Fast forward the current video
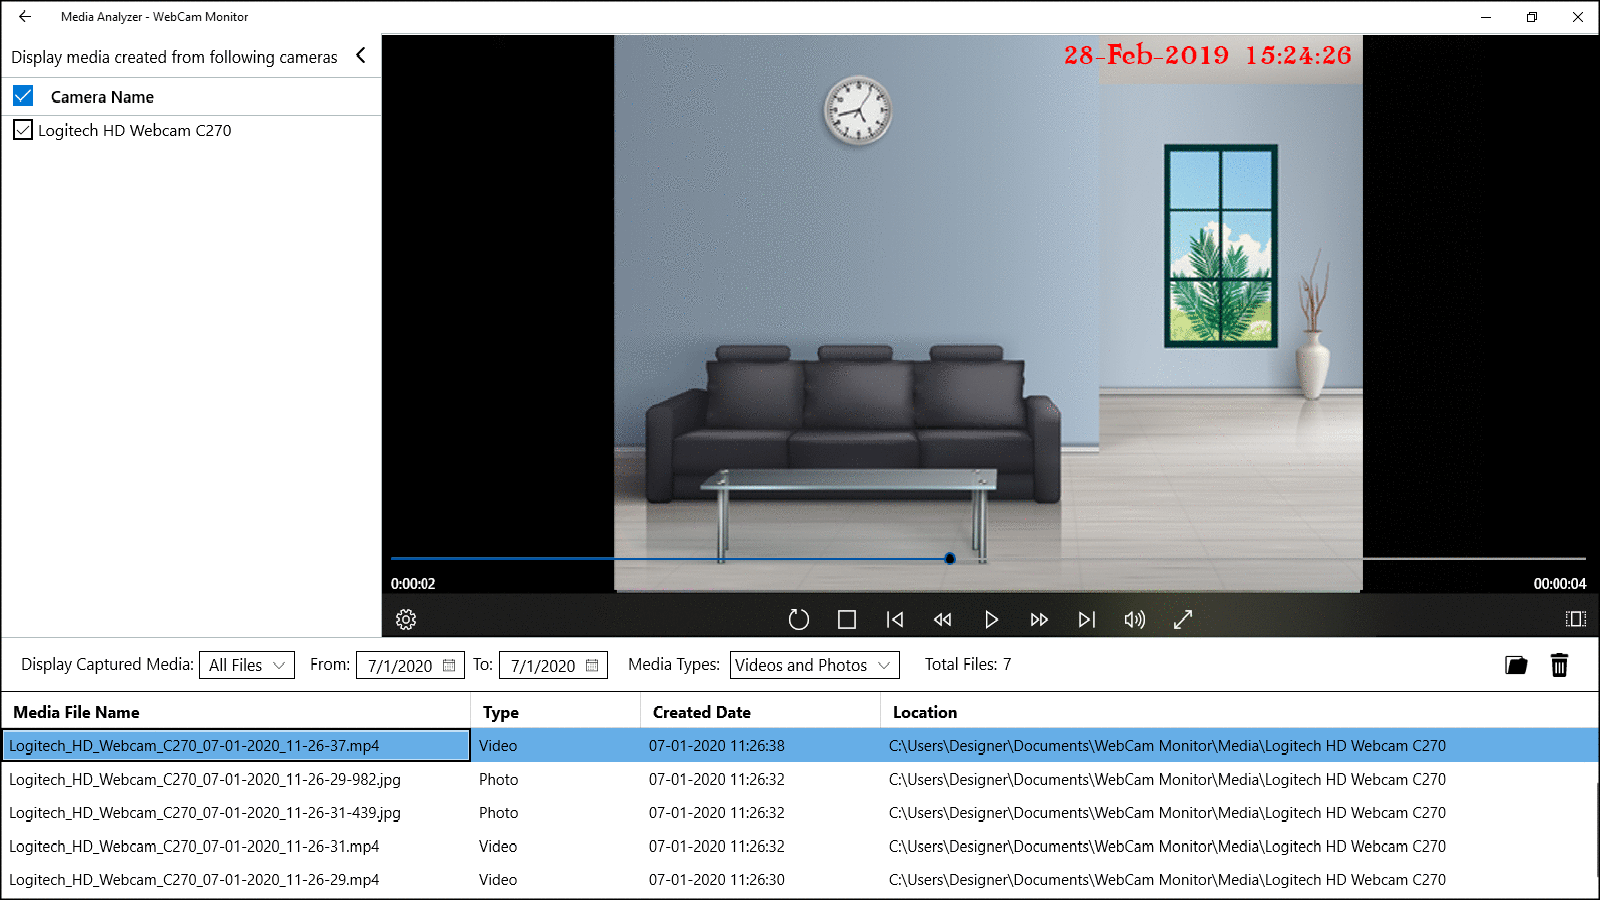The height and width of the screenshot is (900, 1600). [x=1039, y=619]
